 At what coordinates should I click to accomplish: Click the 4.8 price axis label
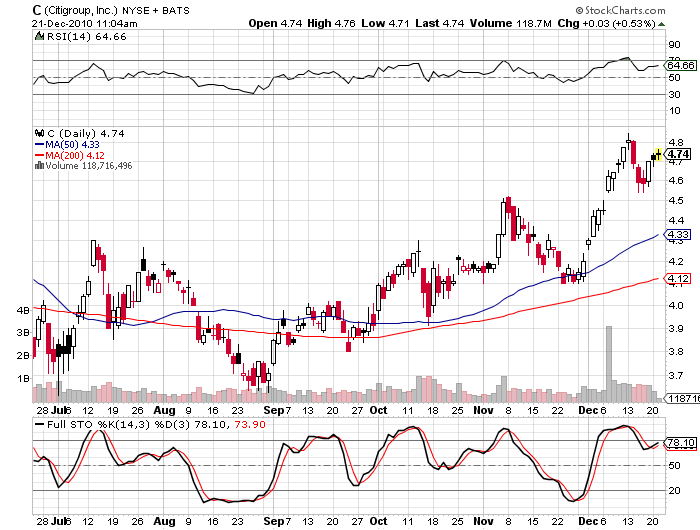tap(675, 143)
